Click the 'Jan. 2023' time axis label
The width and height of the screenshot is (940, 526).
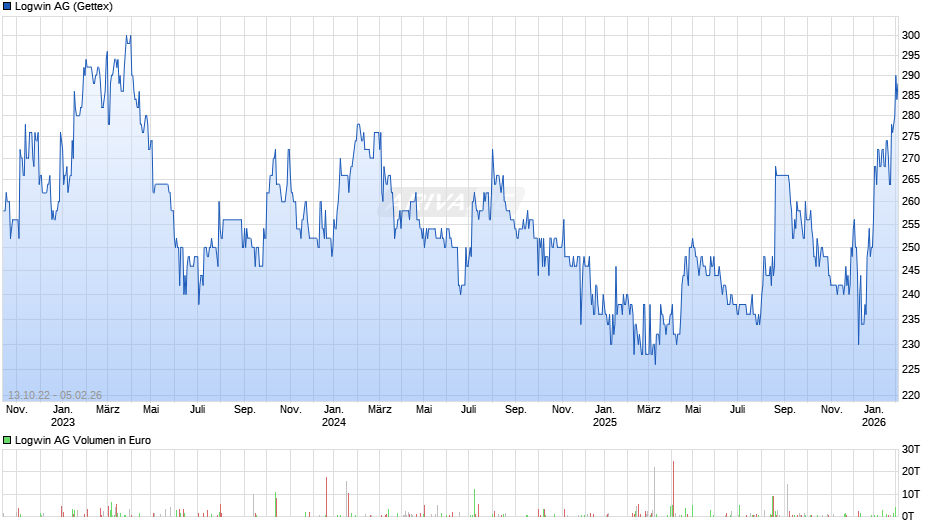63,416
